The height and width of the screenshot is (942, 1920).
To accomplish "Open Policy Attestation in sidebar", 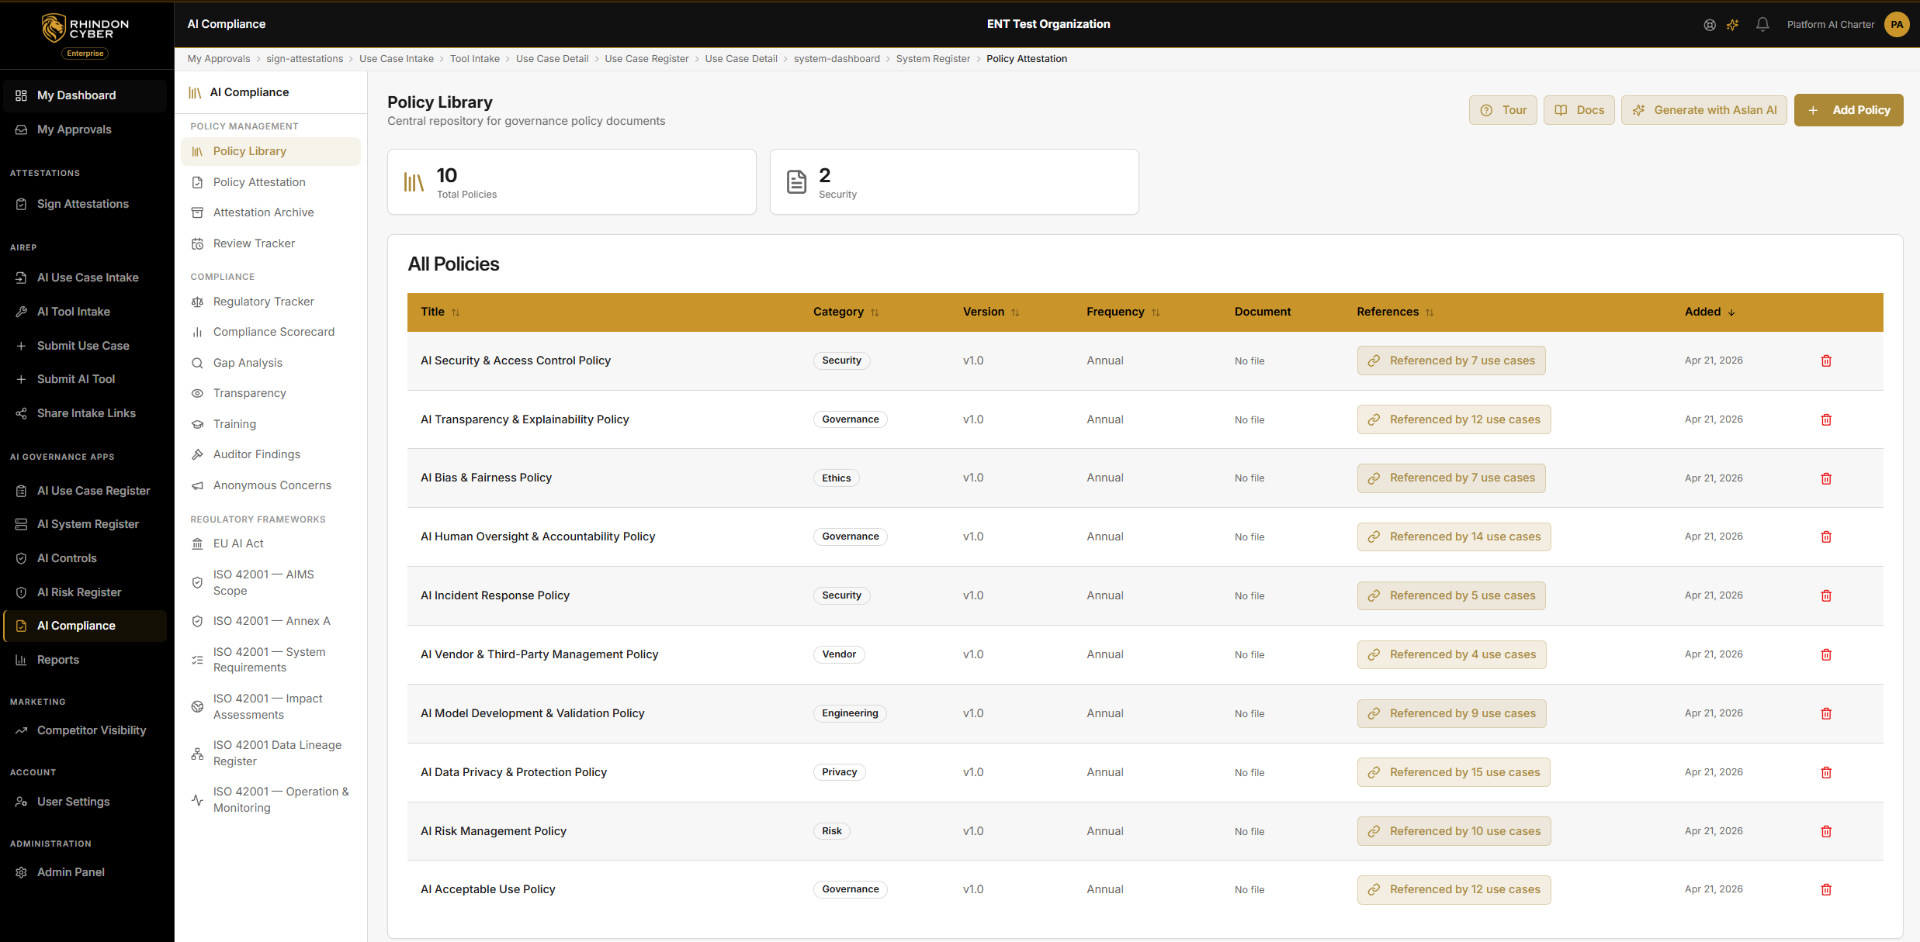I will click(x=271, y=182).
